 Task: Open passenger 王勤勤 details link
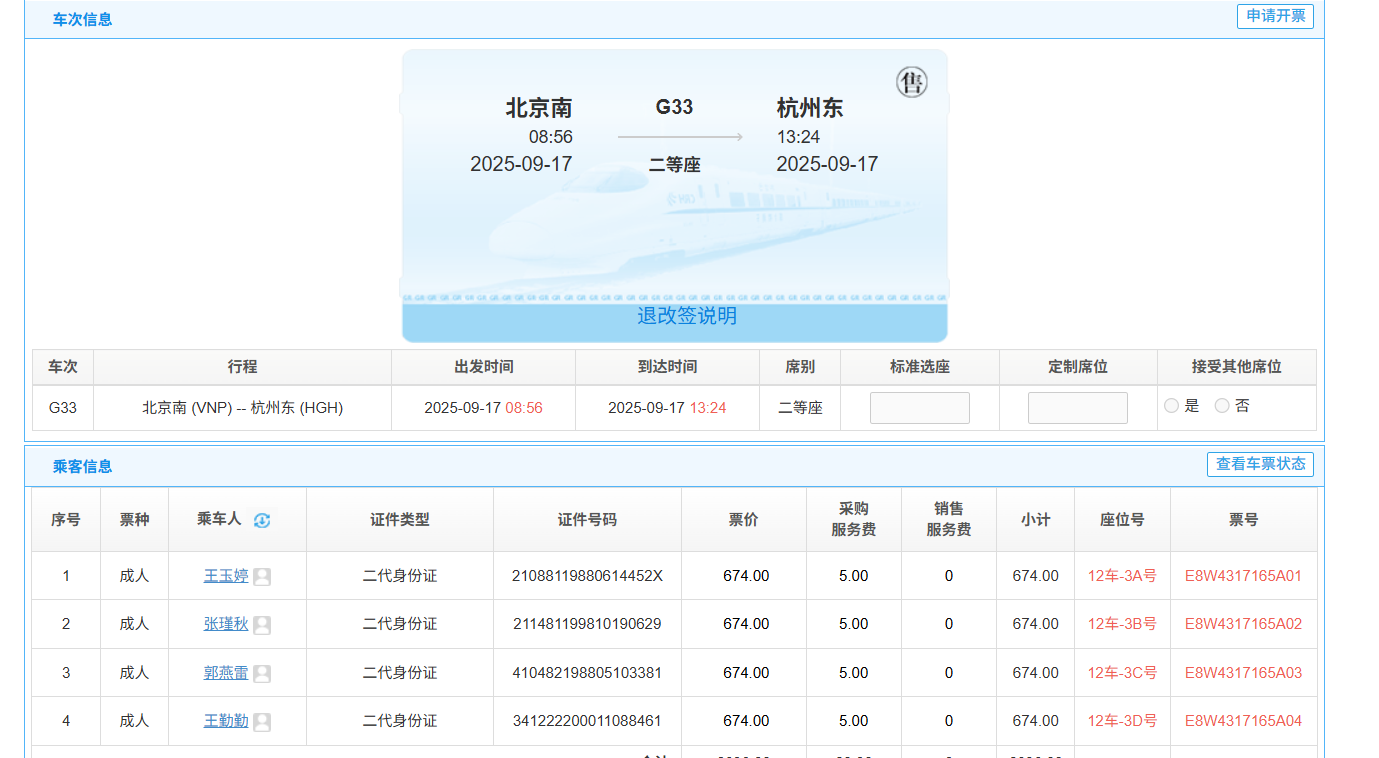click(226, 721)
